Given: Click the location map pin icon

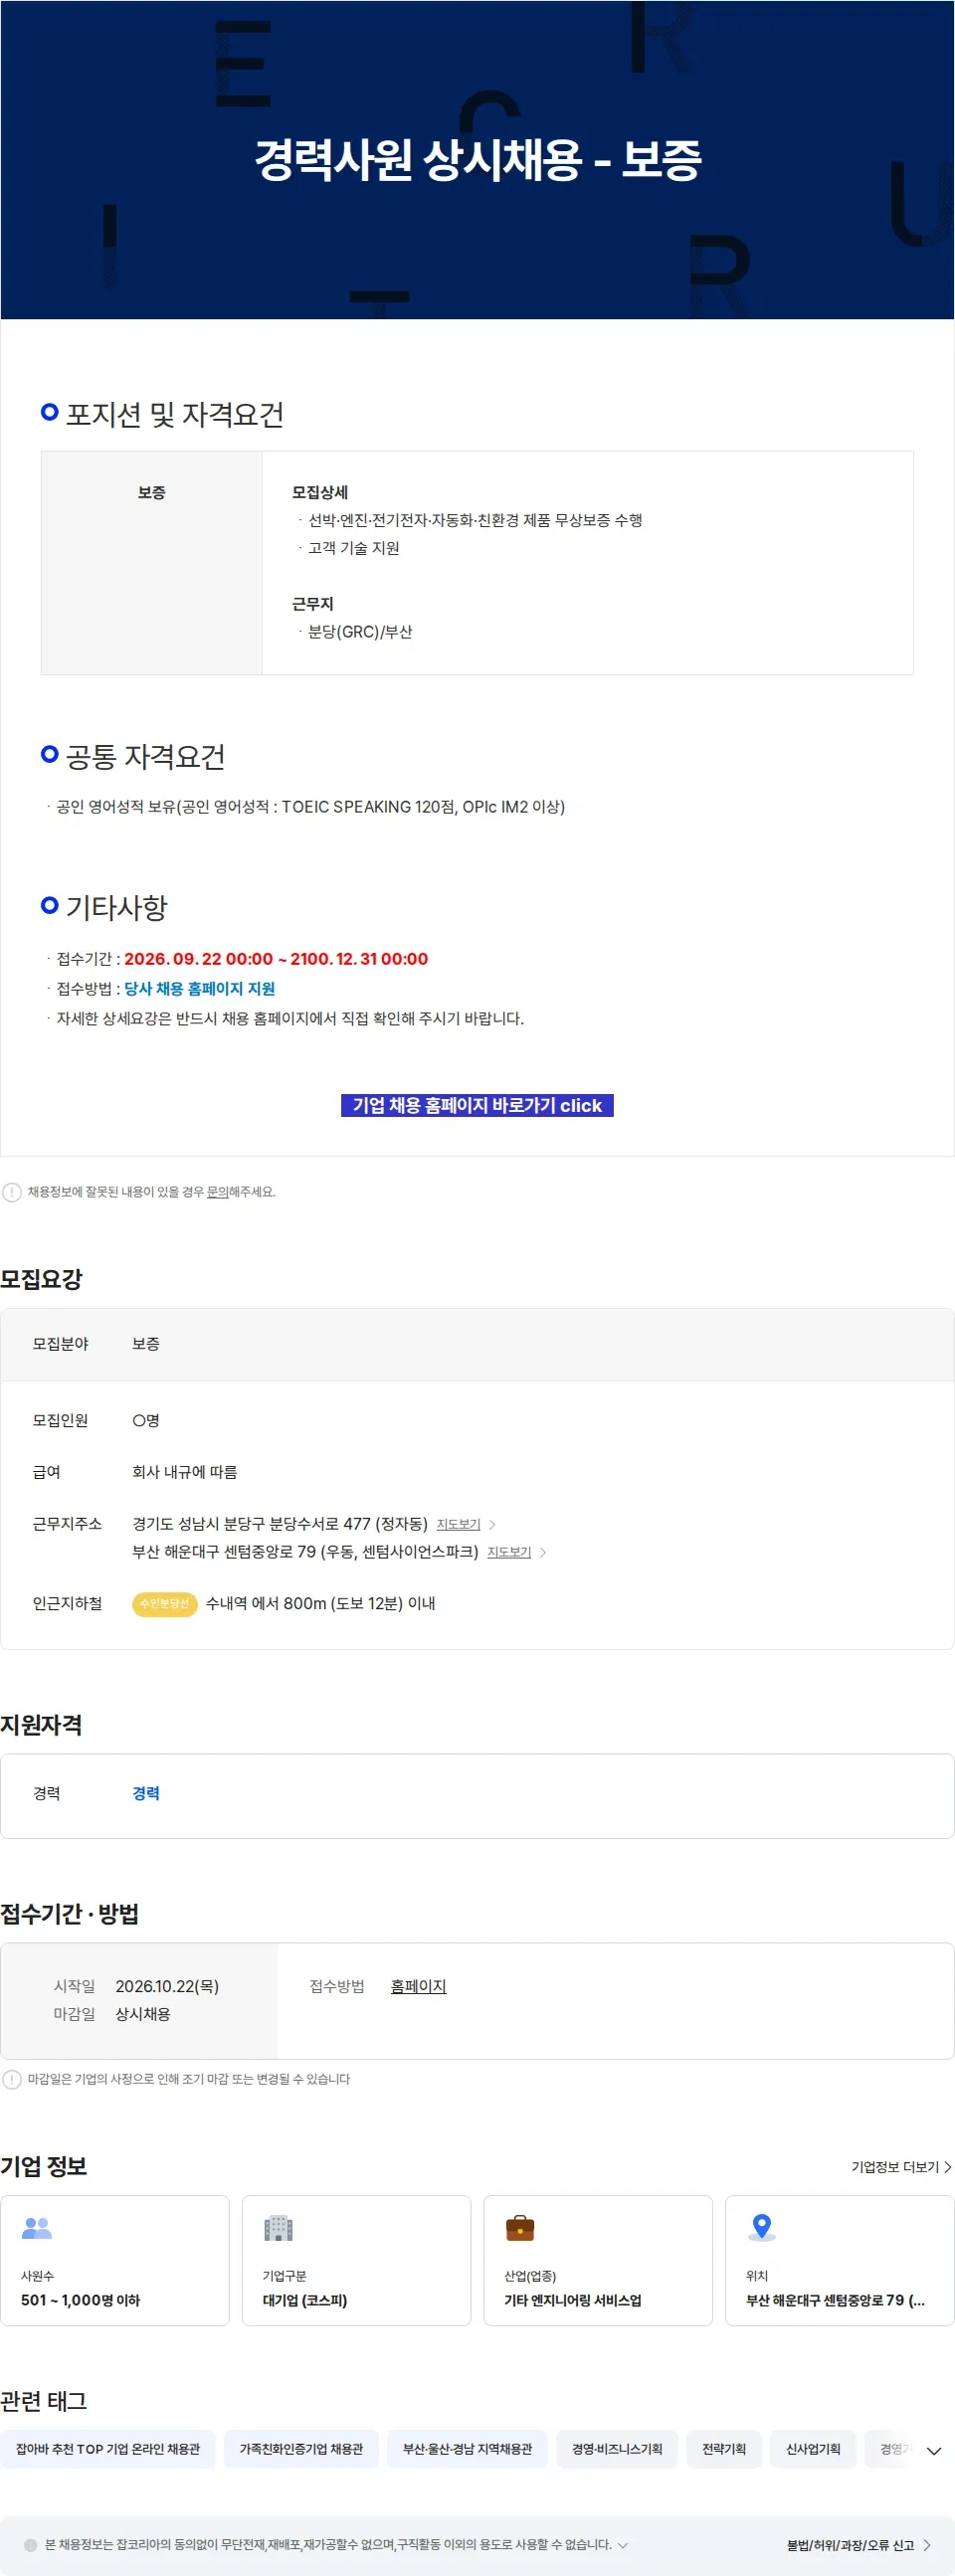Looking at the screenshot, I should tap(762, 2226).
